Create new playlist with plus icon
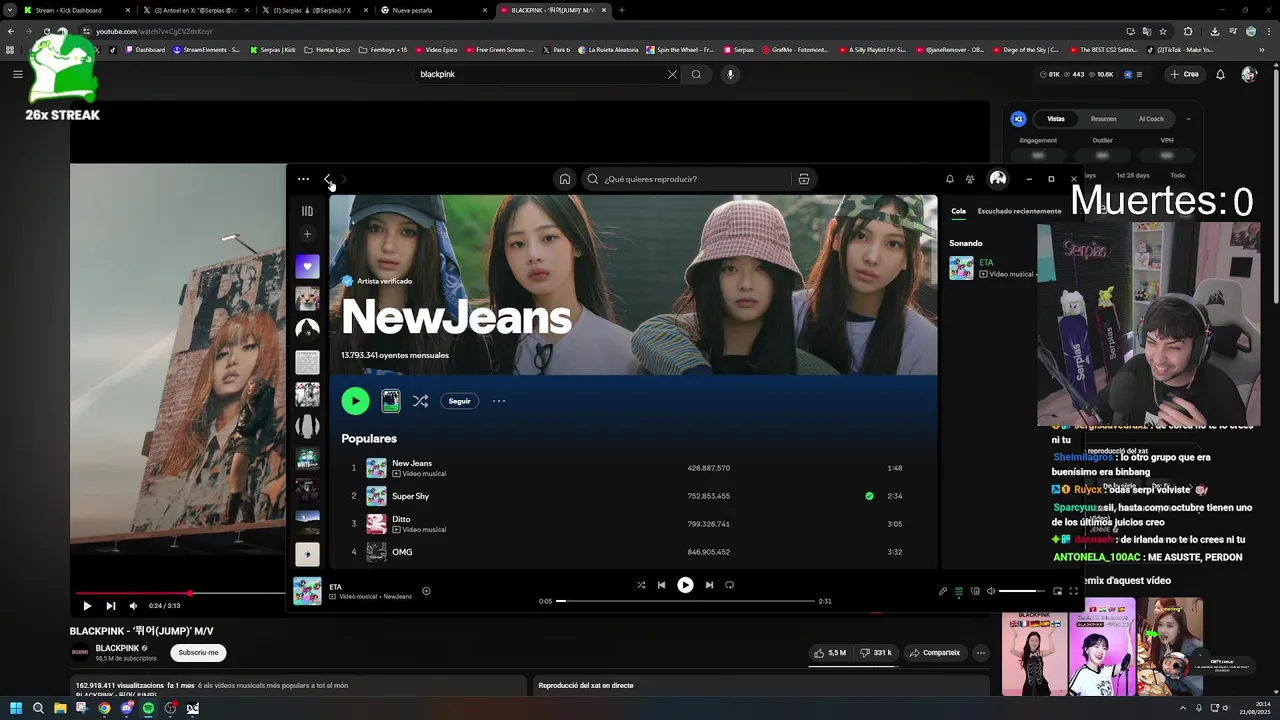Screen dimensions: 1280x720 click(x=307, y=234)
